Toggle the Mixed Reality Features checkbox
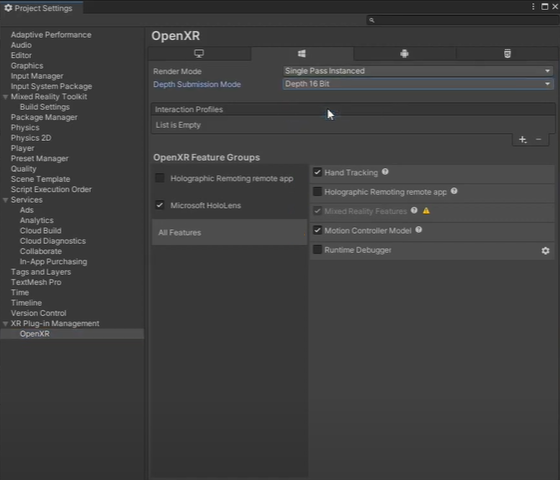This screenshot has width=560, height=480. click(317, 211)
